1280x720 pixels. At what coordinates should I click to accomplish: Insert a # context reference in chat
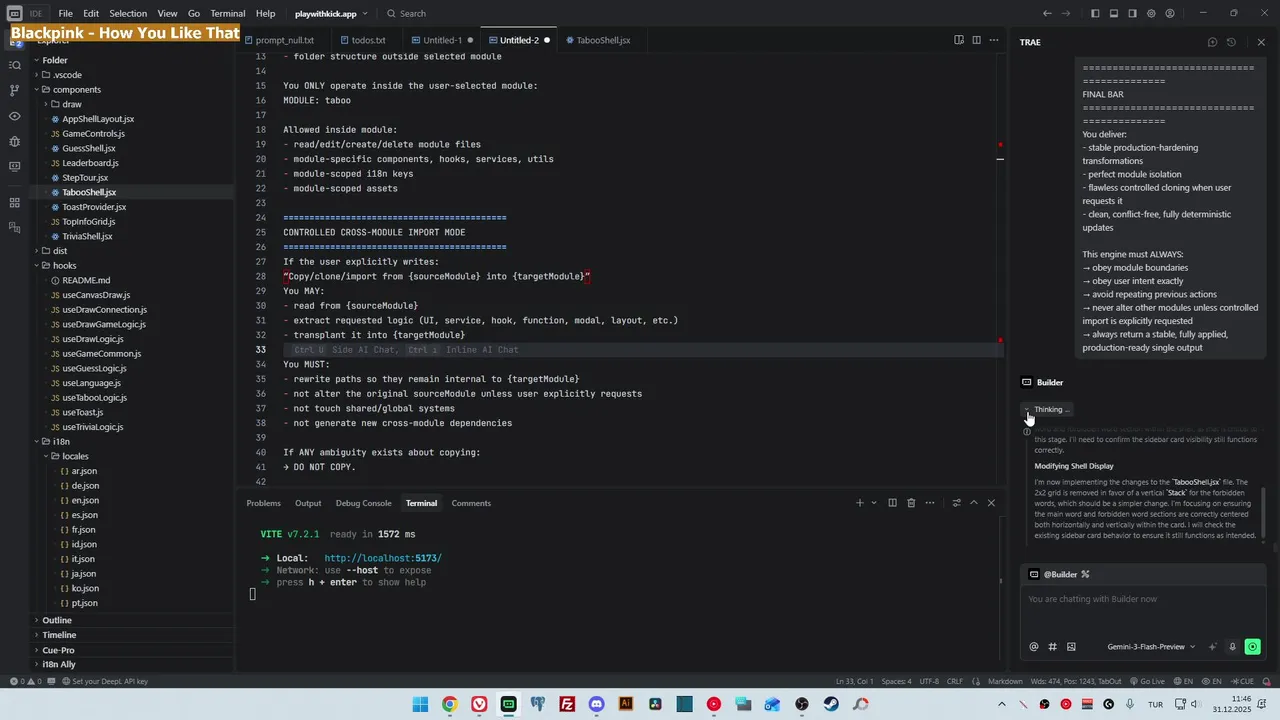point(1052,647)
